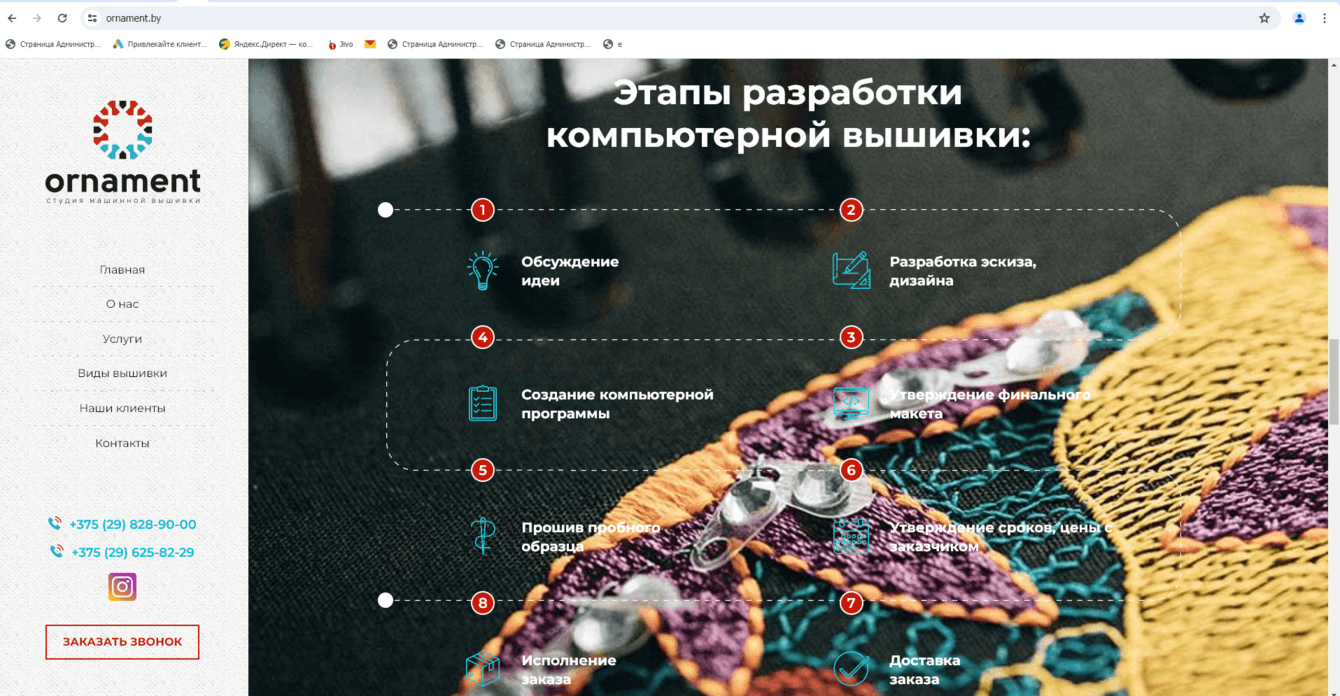The image size is (1340, 696).
Task: Open the Instagram profile icon
Action: (x=121, y=587)
